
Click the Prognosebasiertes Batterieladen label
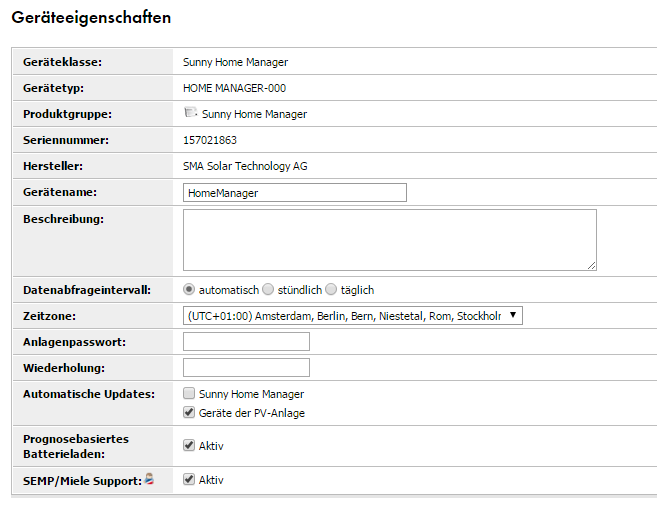[x=76, y=446]
